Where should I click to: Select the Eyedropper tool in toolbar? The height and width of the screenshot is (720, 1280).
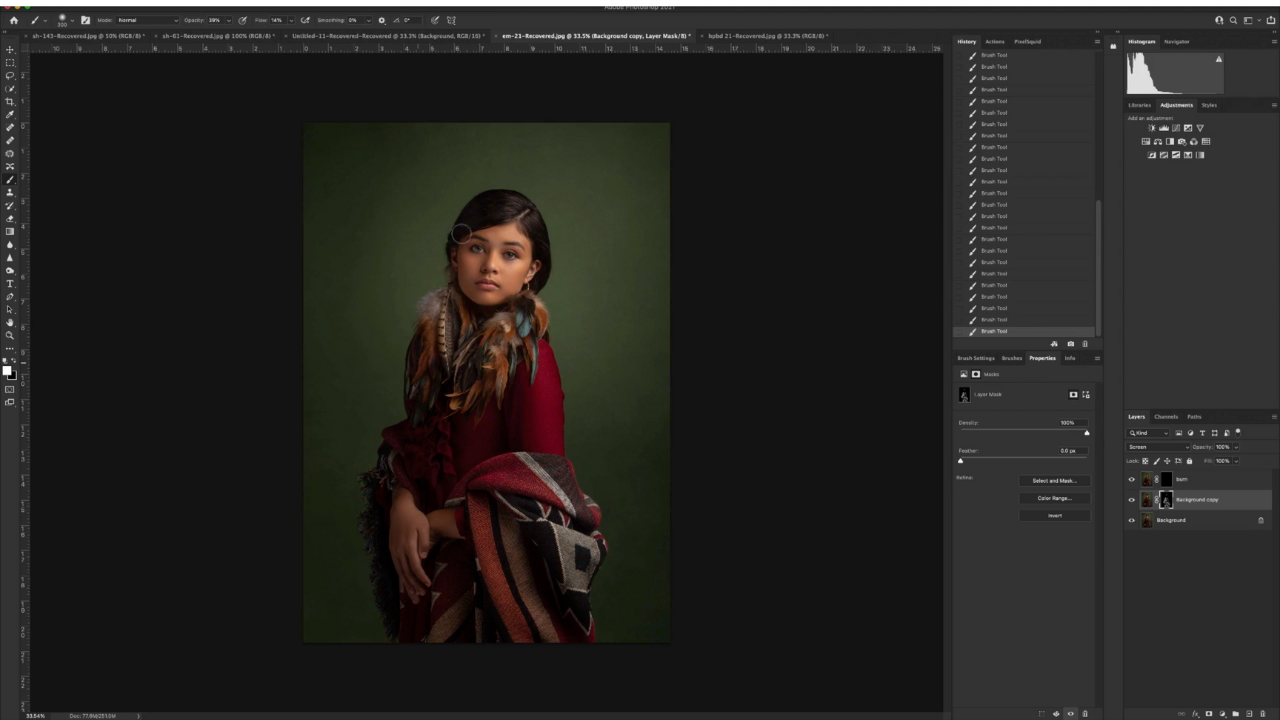10,114
